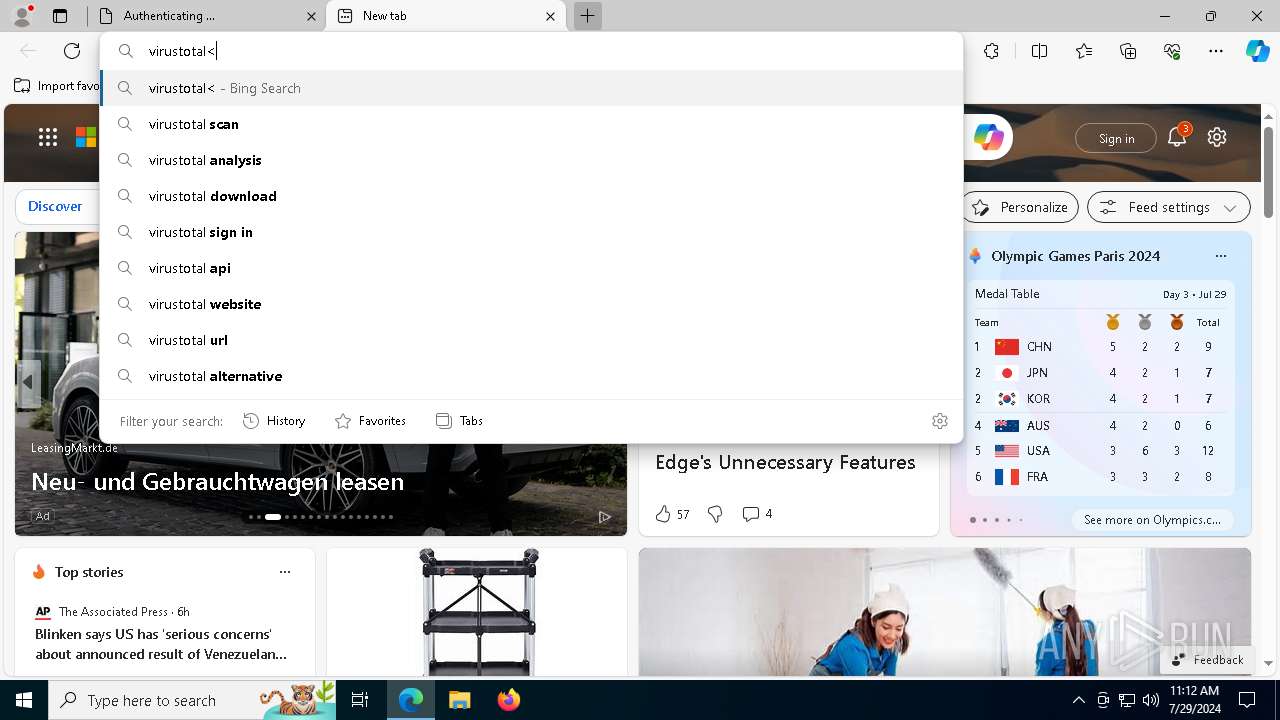Filter search by History

(274, 421)
